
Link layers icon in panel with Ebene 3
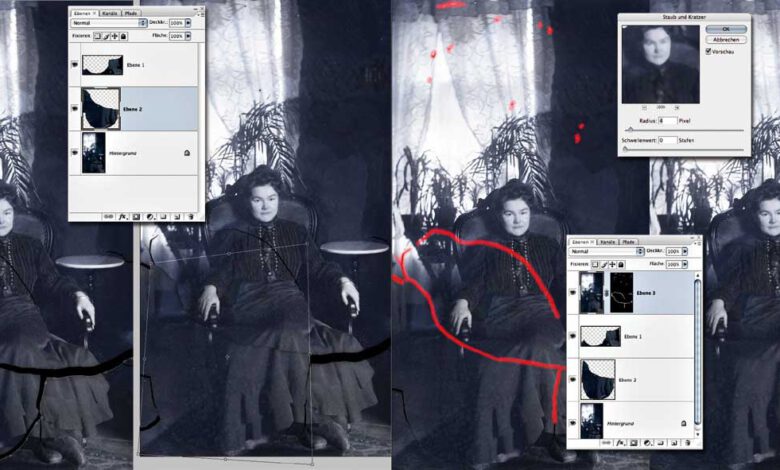pos(606,443)
